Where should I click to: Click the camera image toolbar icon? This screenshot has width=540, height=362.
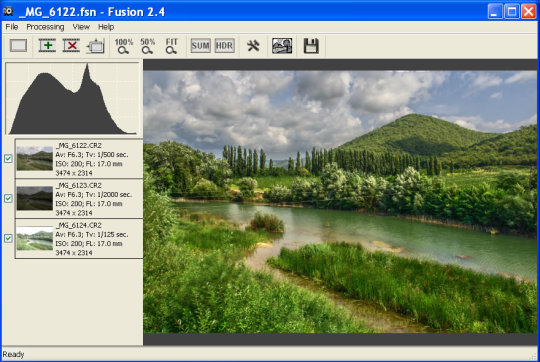[95, 46]
